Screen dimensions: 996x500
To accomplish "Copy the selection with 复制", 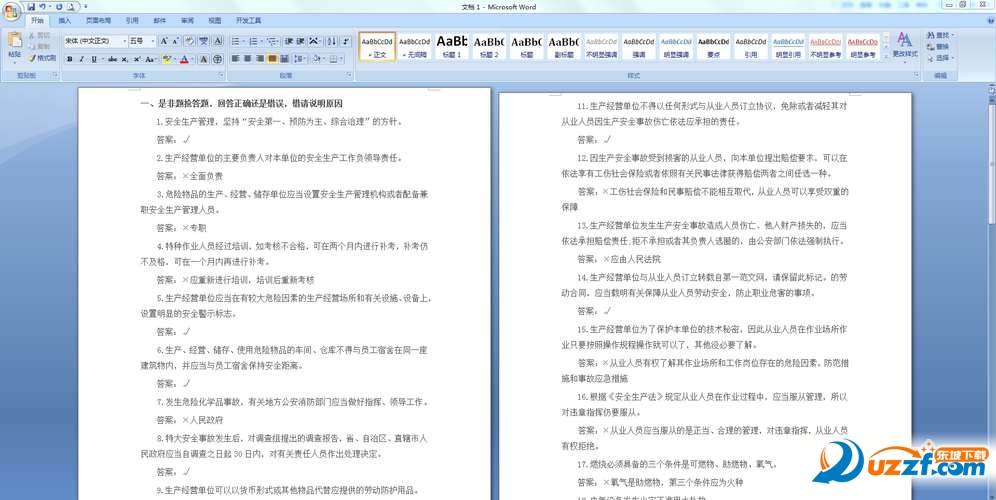I will click(x=39, y=46).
